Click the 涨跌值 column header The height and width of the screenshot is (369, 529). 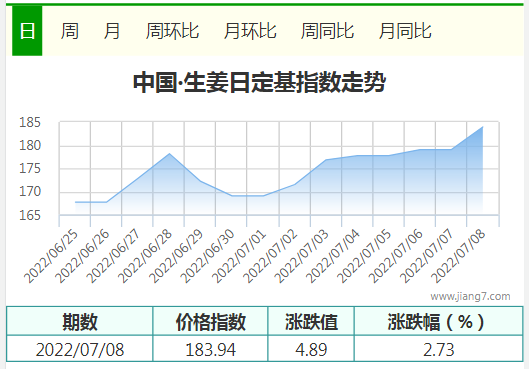pyautogui.click(x=311, y=321)
